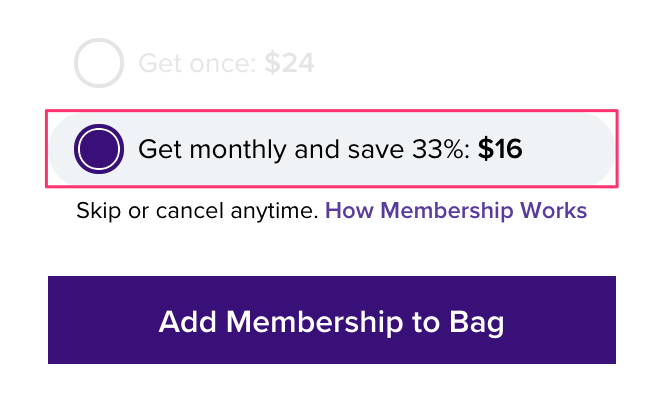This screenshot has width=670, height=410.
Task: Click the filled purple radio circle
Action: tap(98, 150)
